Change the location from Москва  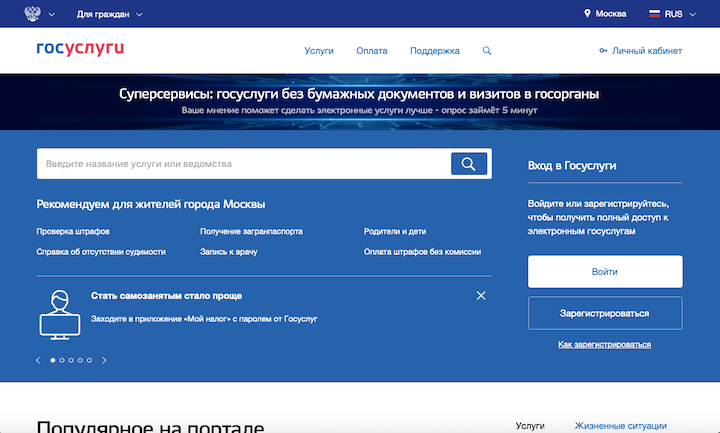(x=611, y=14)
